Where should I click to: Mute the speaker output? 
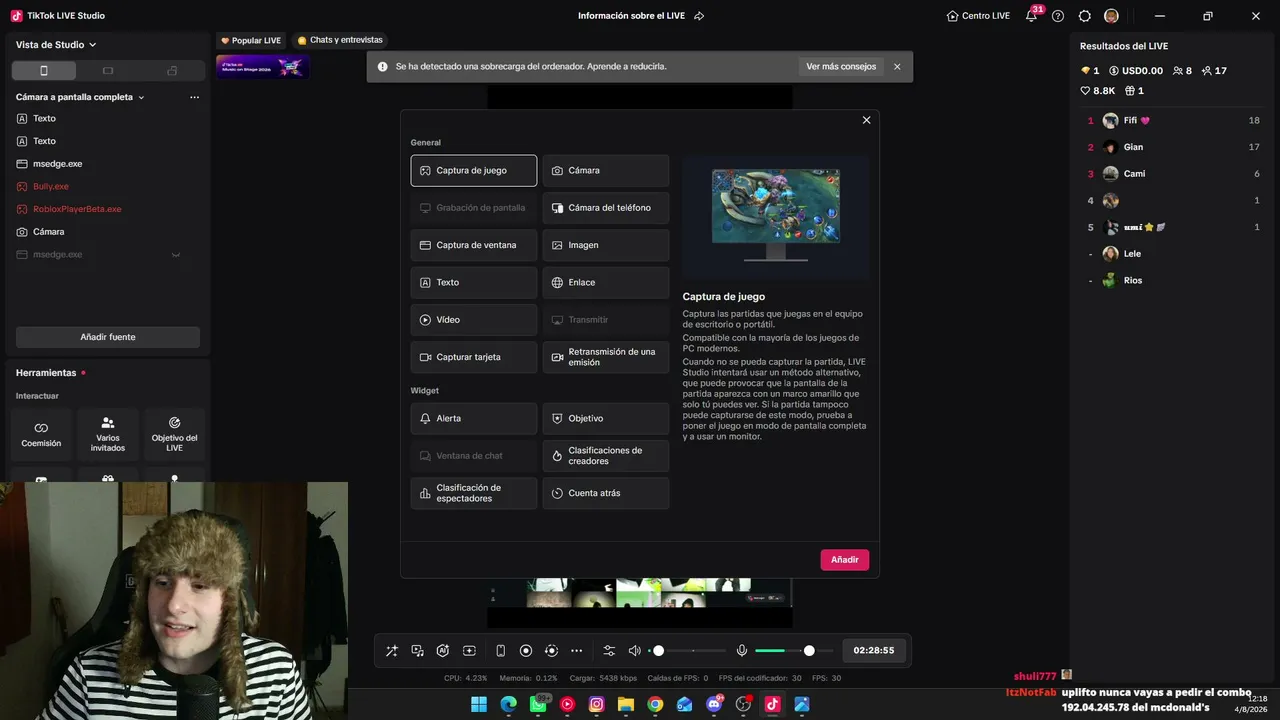pyautogui.click(x=634, y=651)
